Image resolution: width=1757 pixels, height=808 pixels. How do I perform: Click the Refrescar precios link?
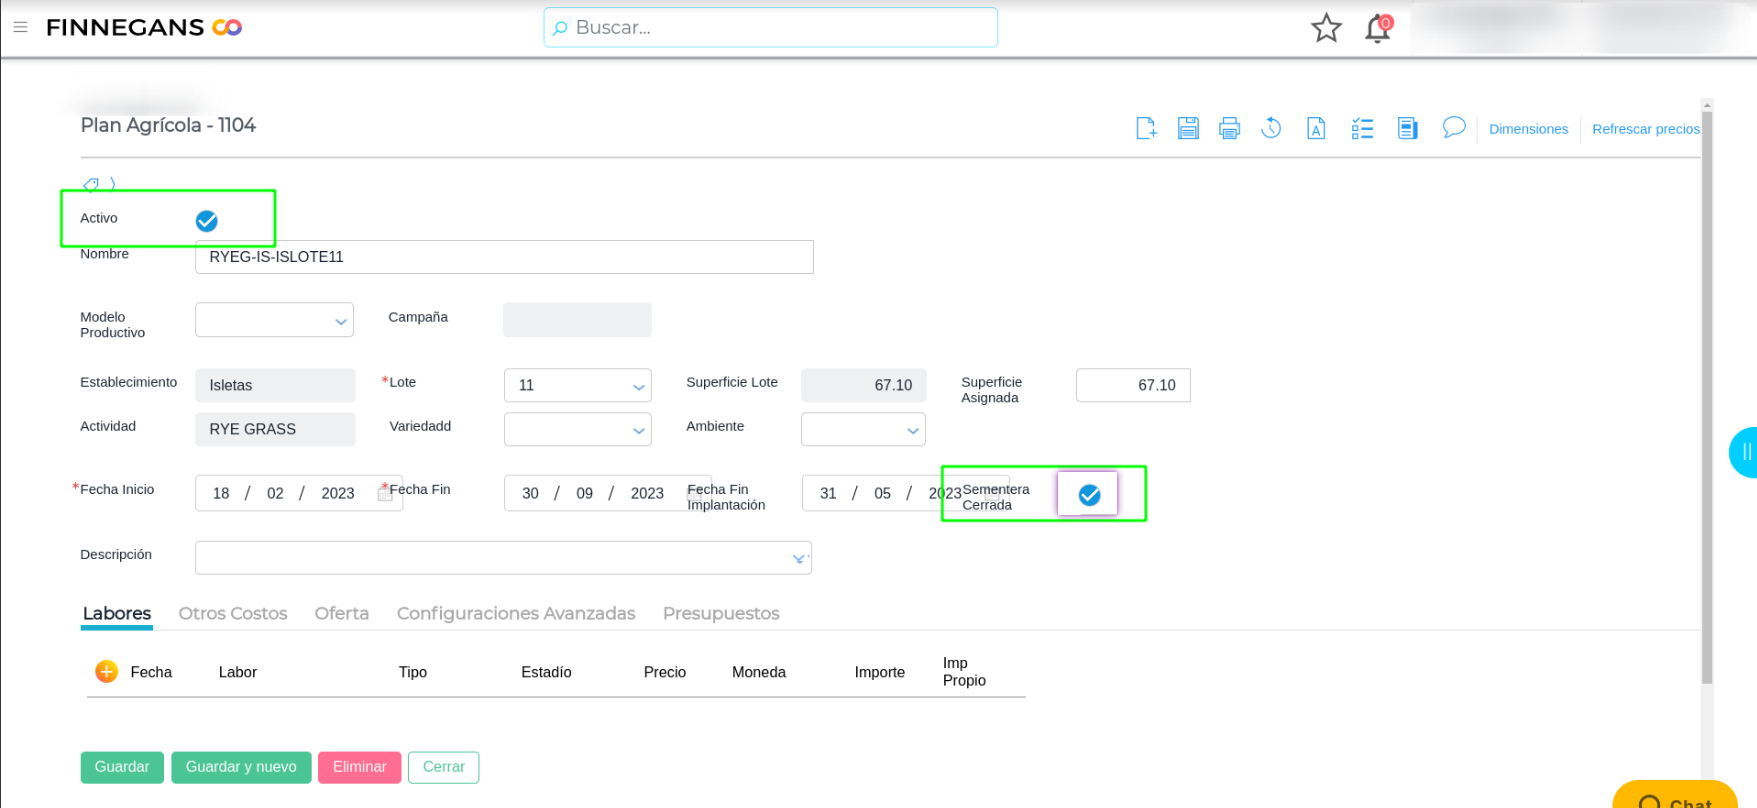tap(1645, 129)
